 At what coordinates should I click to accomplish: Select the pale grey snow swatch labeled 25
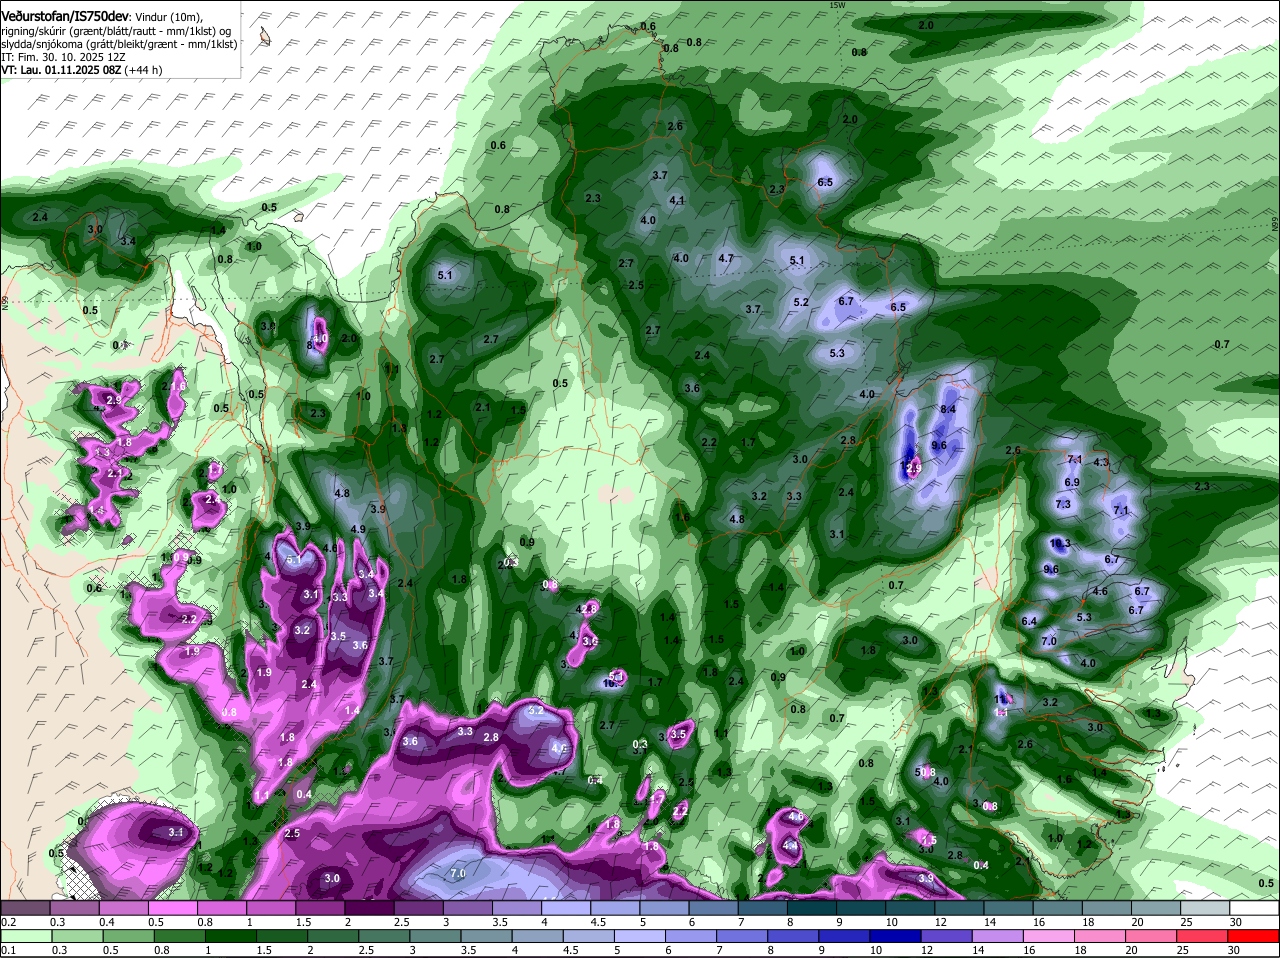1205,907
